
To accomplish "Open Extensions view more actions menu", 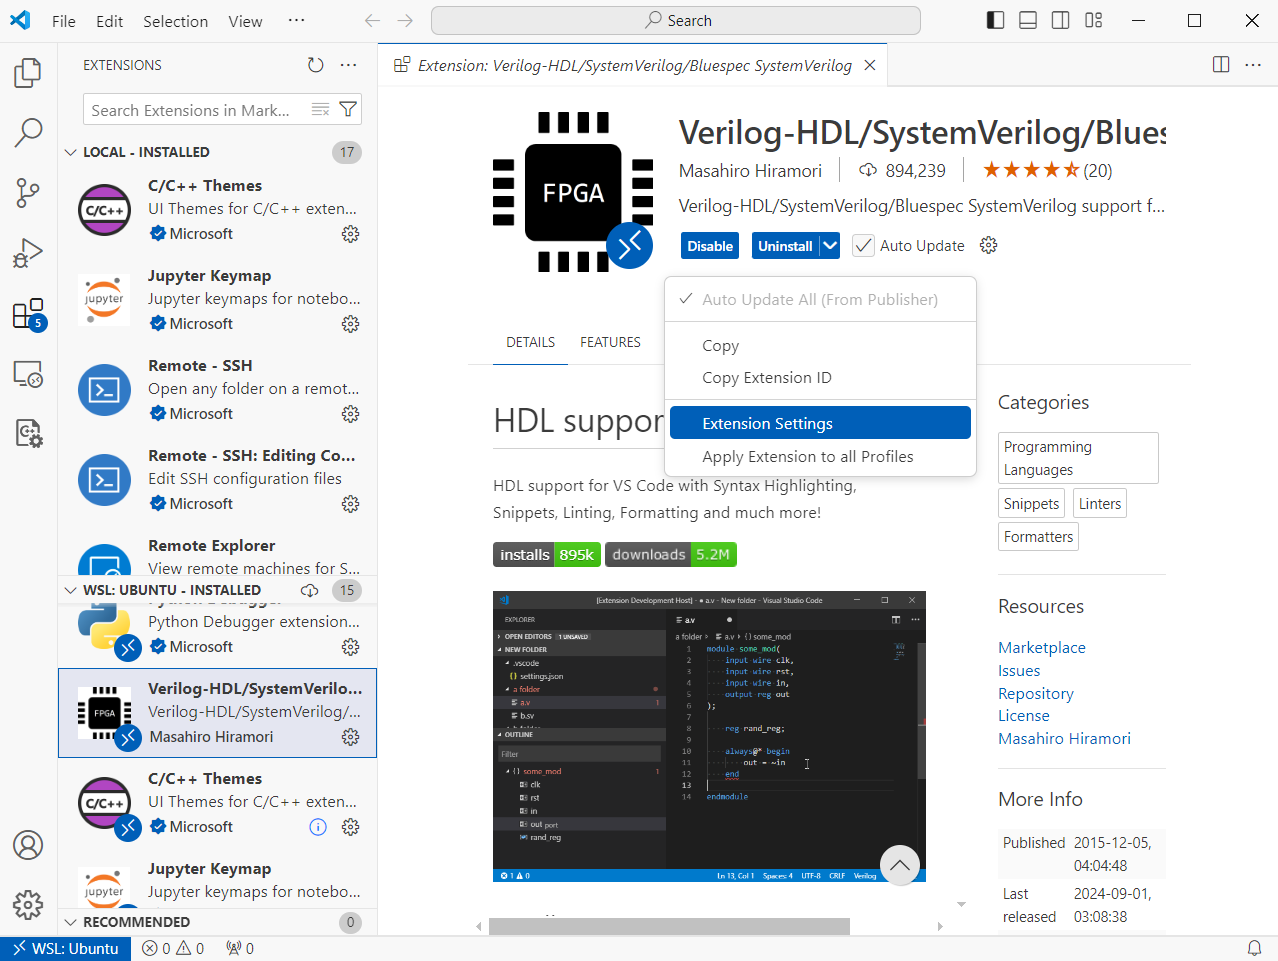I will coord(348,65).
